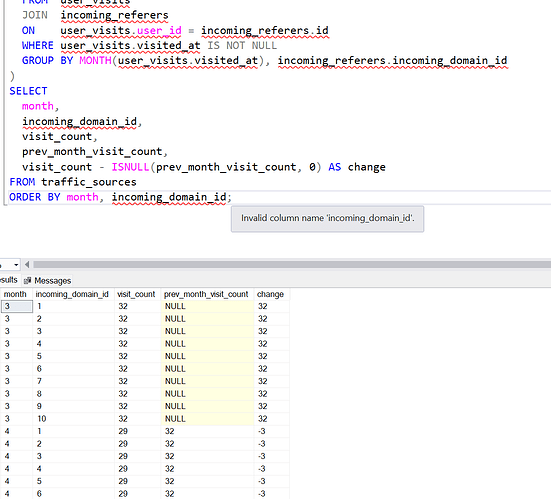Click the Messages tab icon

[x=27, y=281]
